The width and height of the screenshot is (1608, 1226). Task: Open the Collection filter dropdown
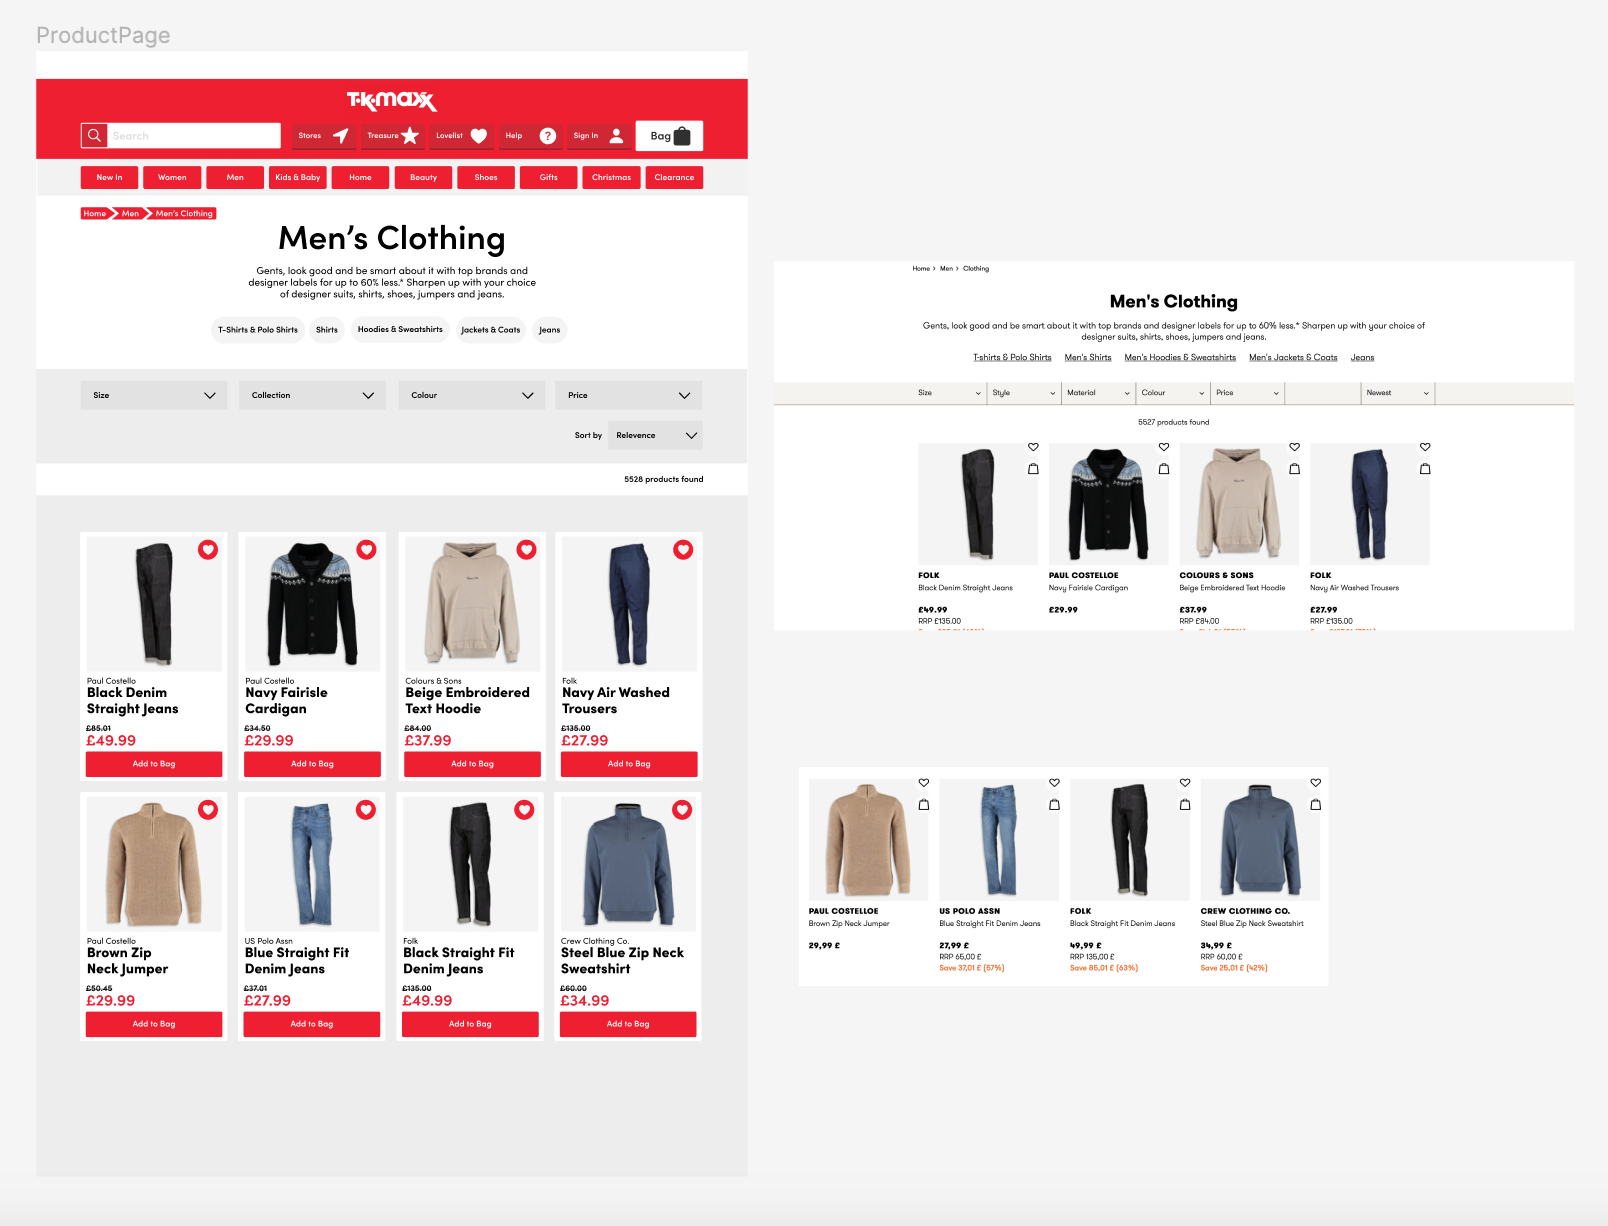coord(312,395)
